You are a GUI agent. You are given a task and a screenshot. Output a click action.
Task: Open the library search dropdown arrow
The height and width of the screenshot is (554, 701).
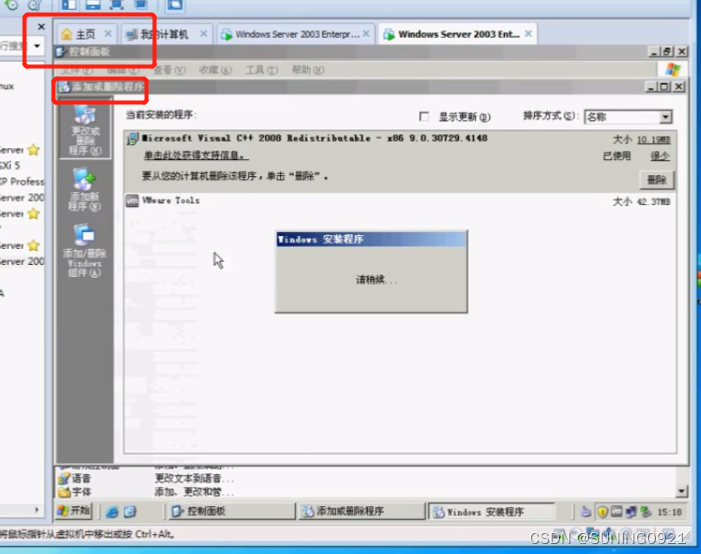tap(37, 46)
